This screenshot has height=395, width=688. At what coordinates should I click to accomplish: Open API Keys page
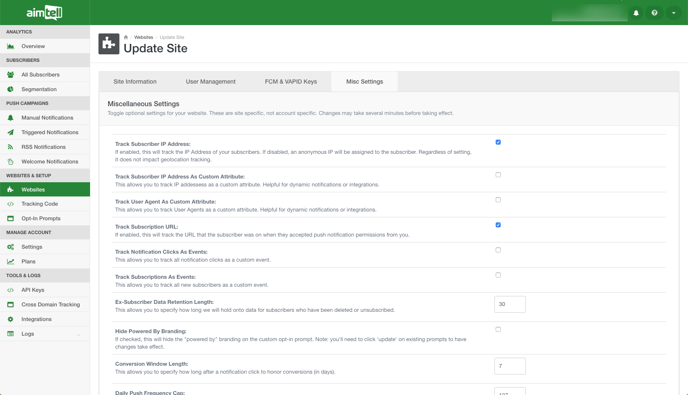(45, 290)
